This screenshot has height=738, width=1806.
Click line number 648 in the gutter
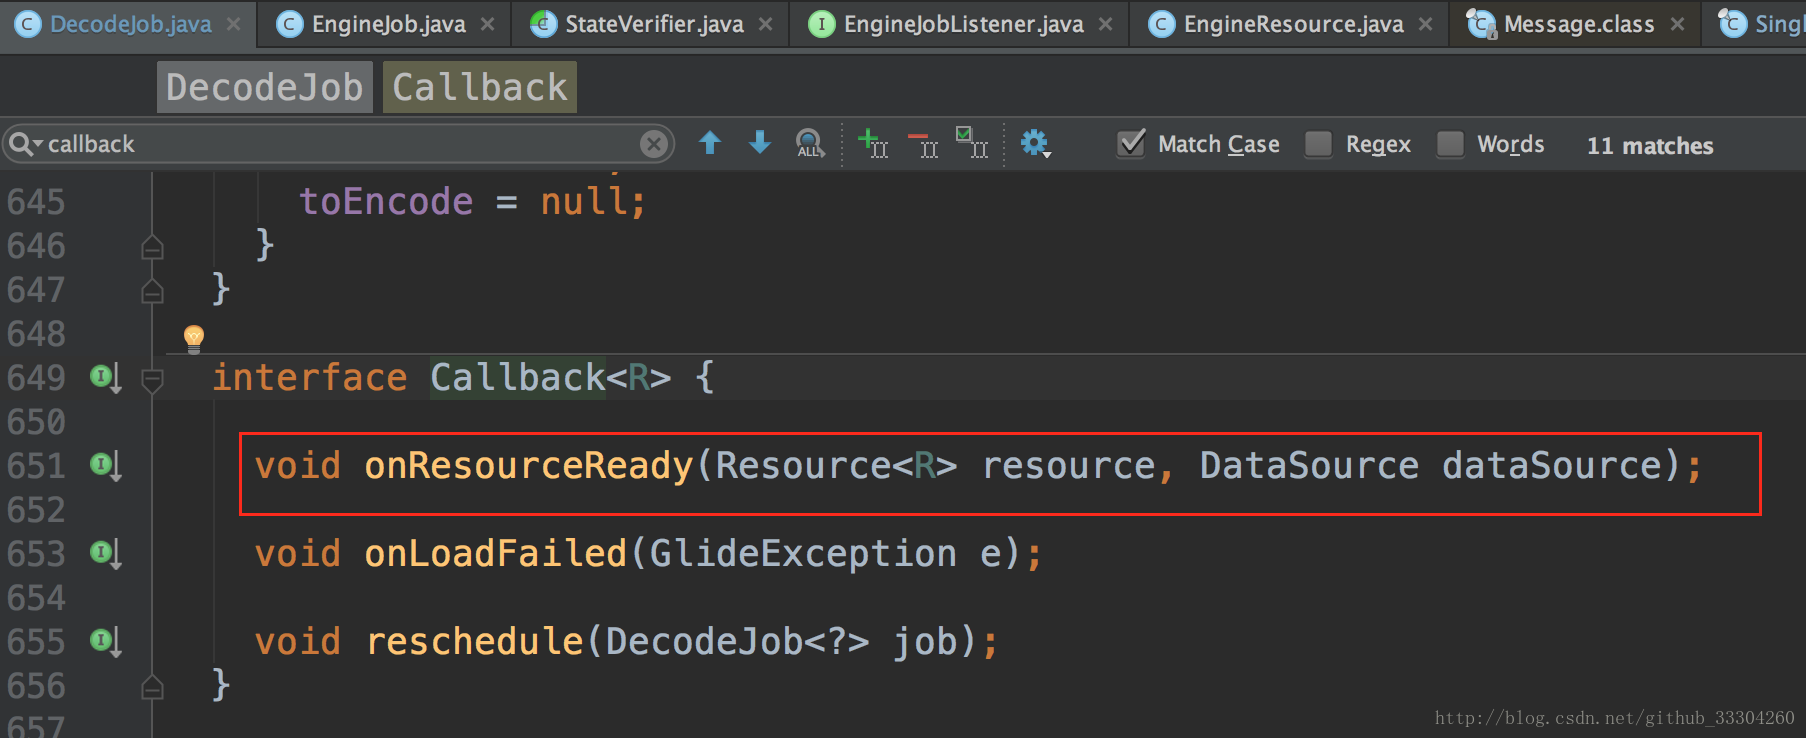click(x=36, y=335)
